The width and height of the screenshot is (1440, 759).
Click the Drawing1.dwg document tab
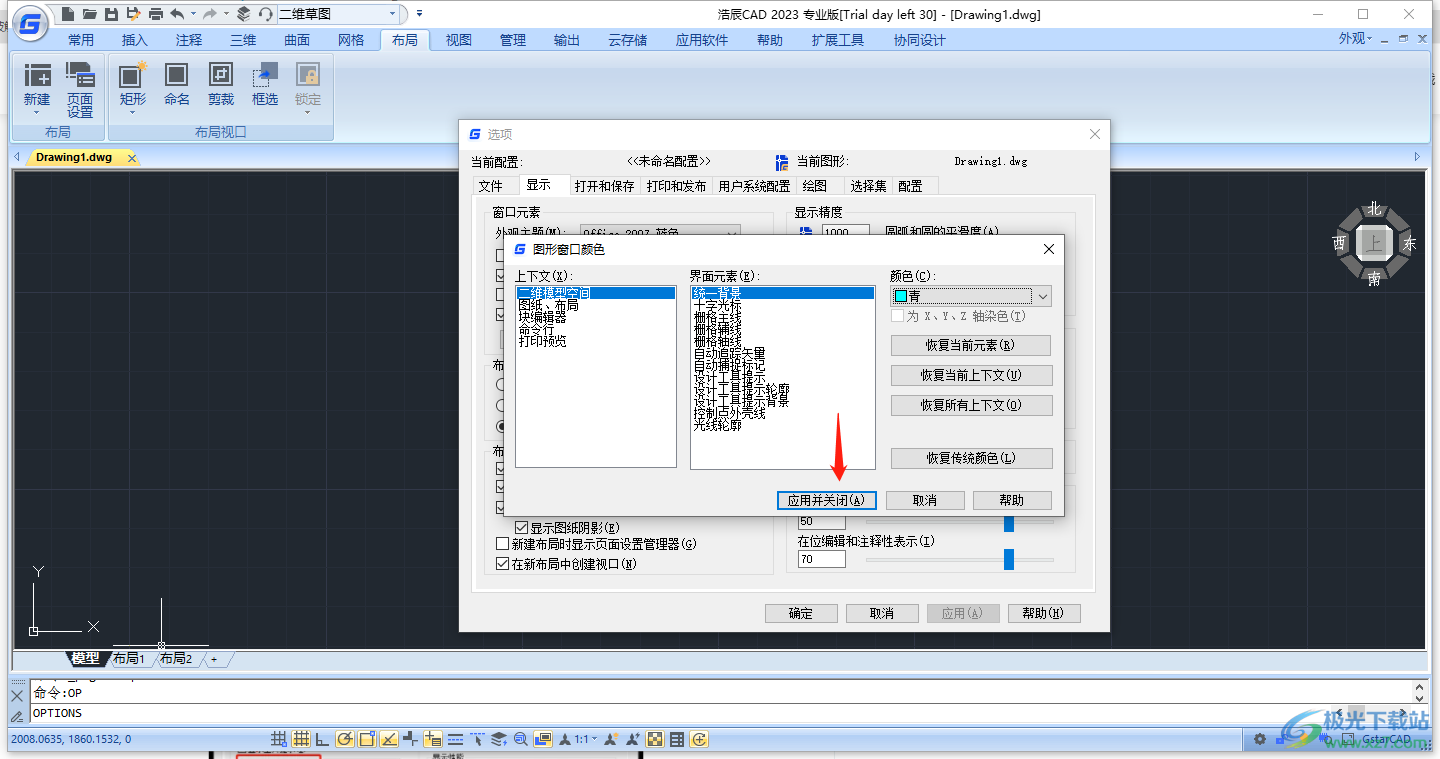tap(74, 157)
